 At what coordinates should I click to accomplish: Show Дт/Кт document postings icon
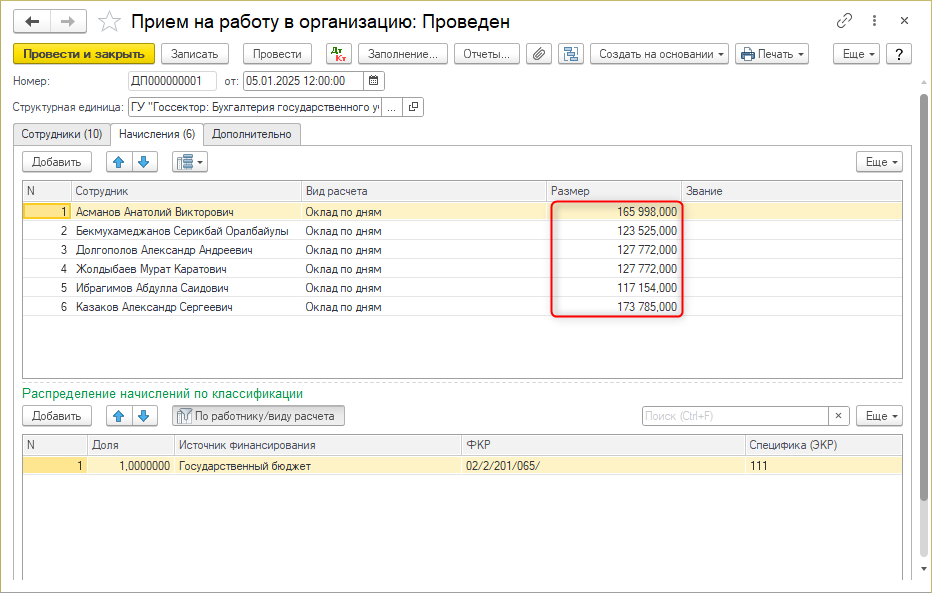(339, 54)
